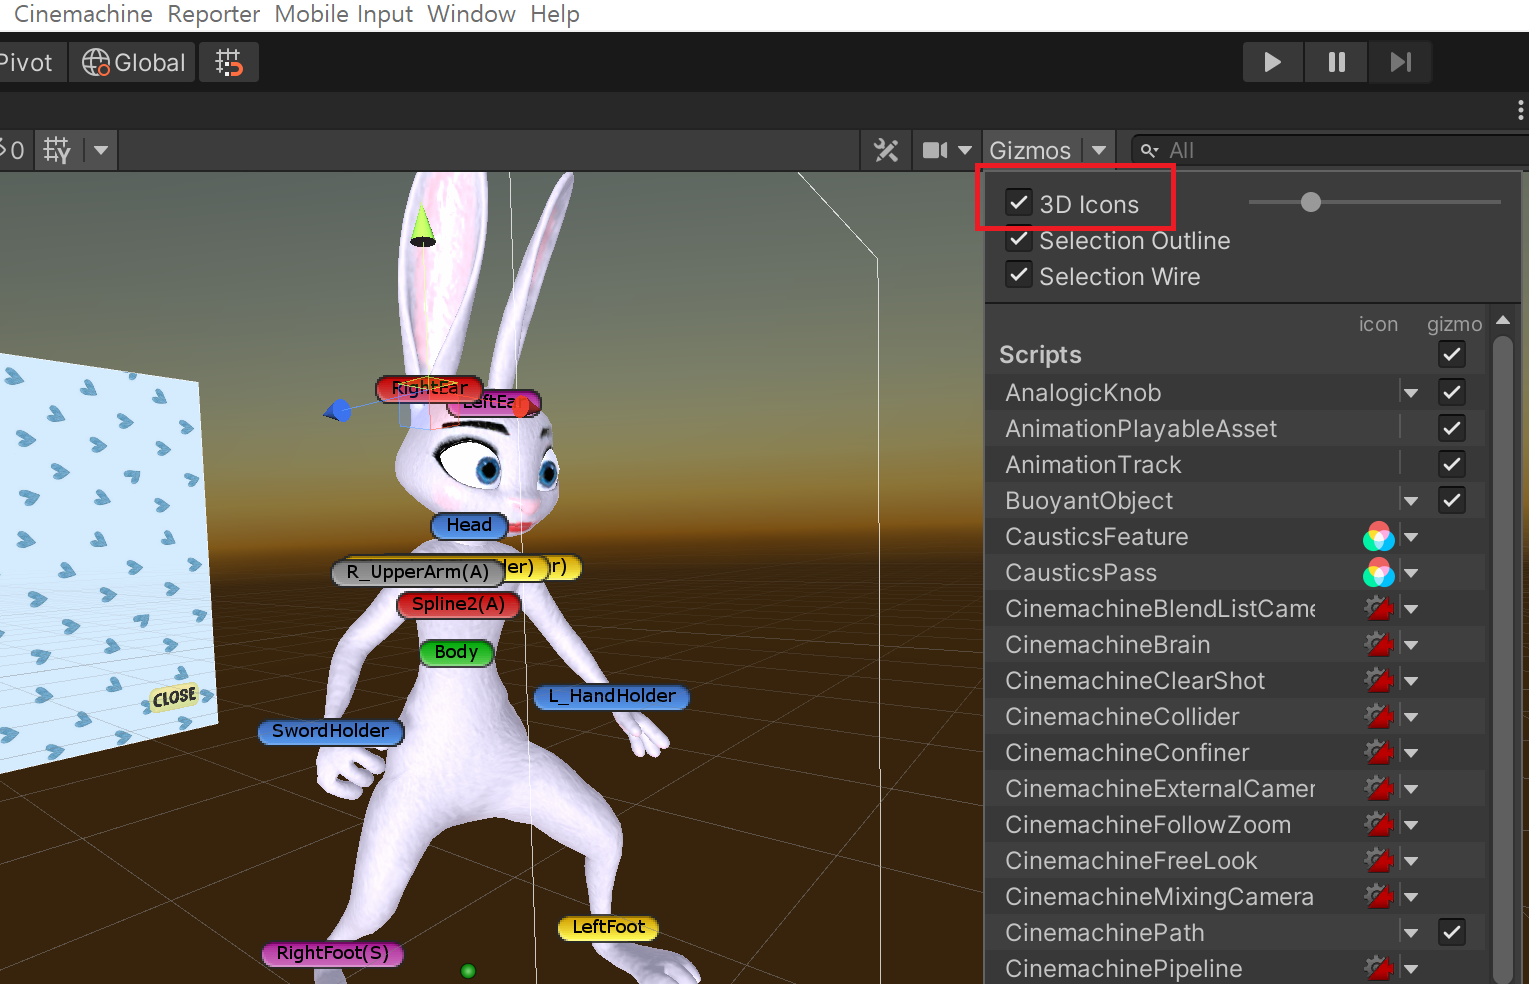Open the Gizmos dropdown arrow
Image resolution: width=1529 pixels, height=984 pixels.
(x=1099, y=151)
